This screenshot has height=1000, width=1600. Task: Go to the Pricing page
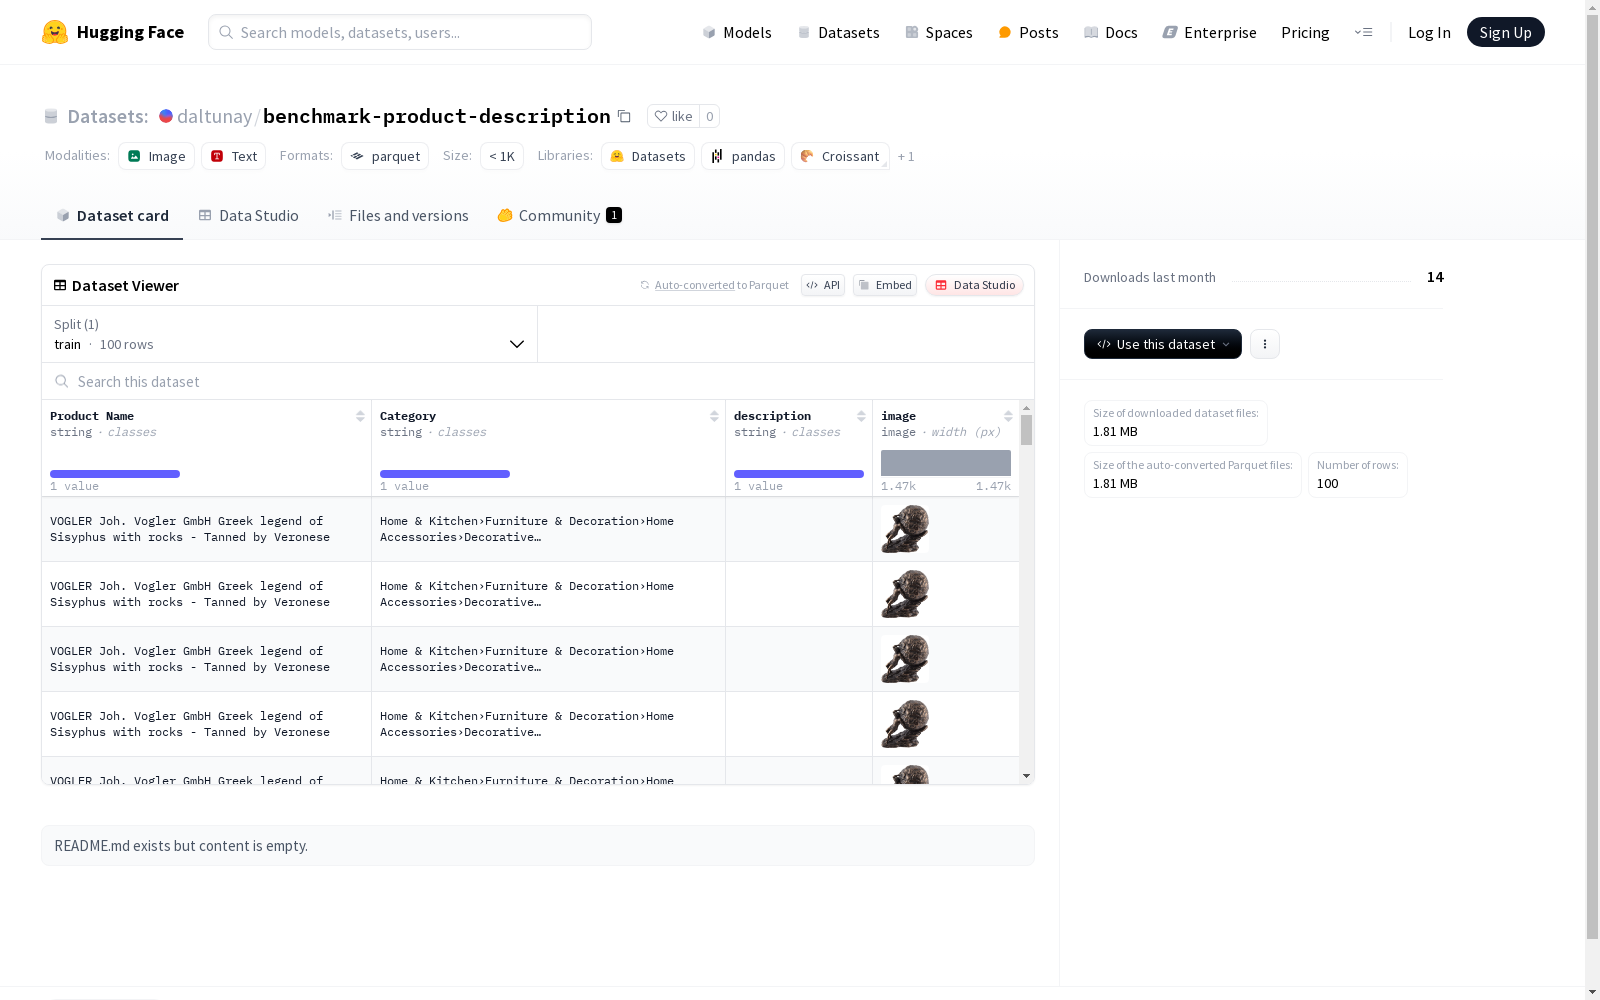point(1305,32)
